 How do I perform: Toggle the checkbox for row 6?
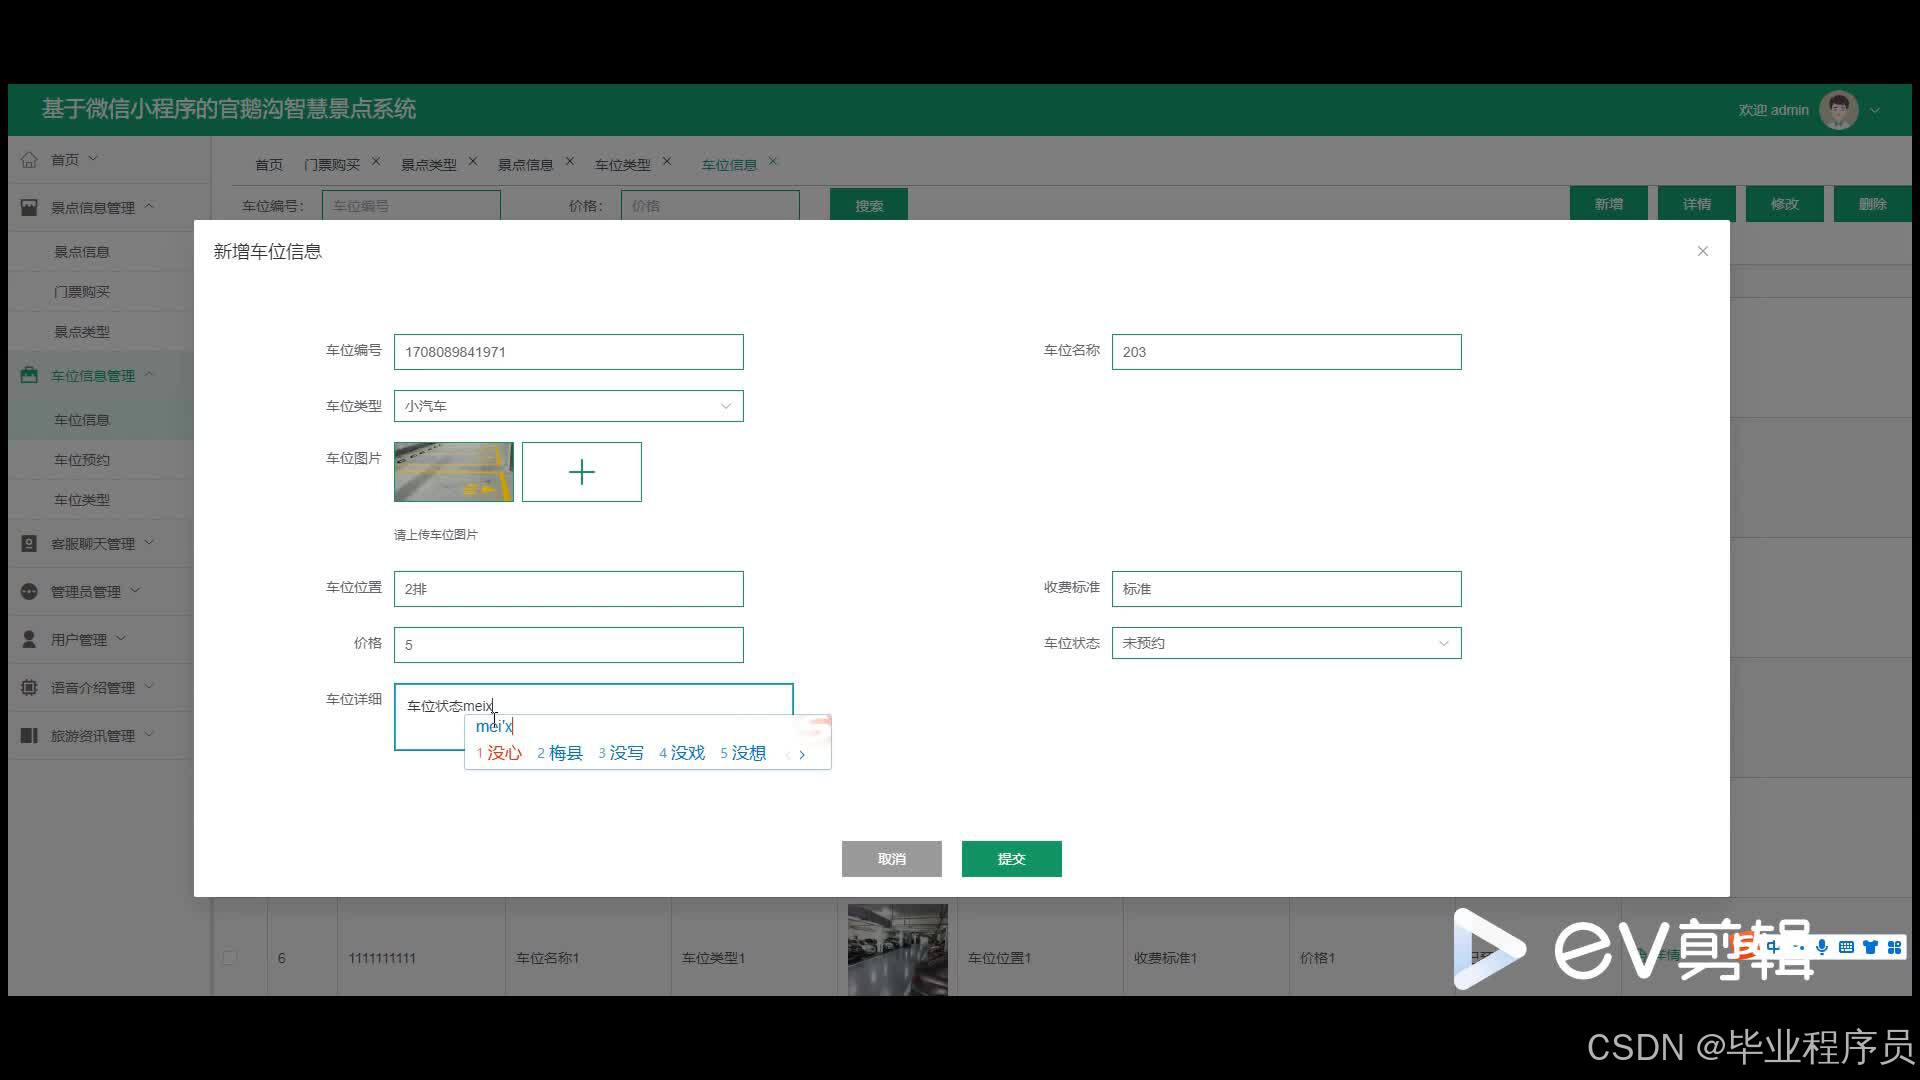coord(230,957)
